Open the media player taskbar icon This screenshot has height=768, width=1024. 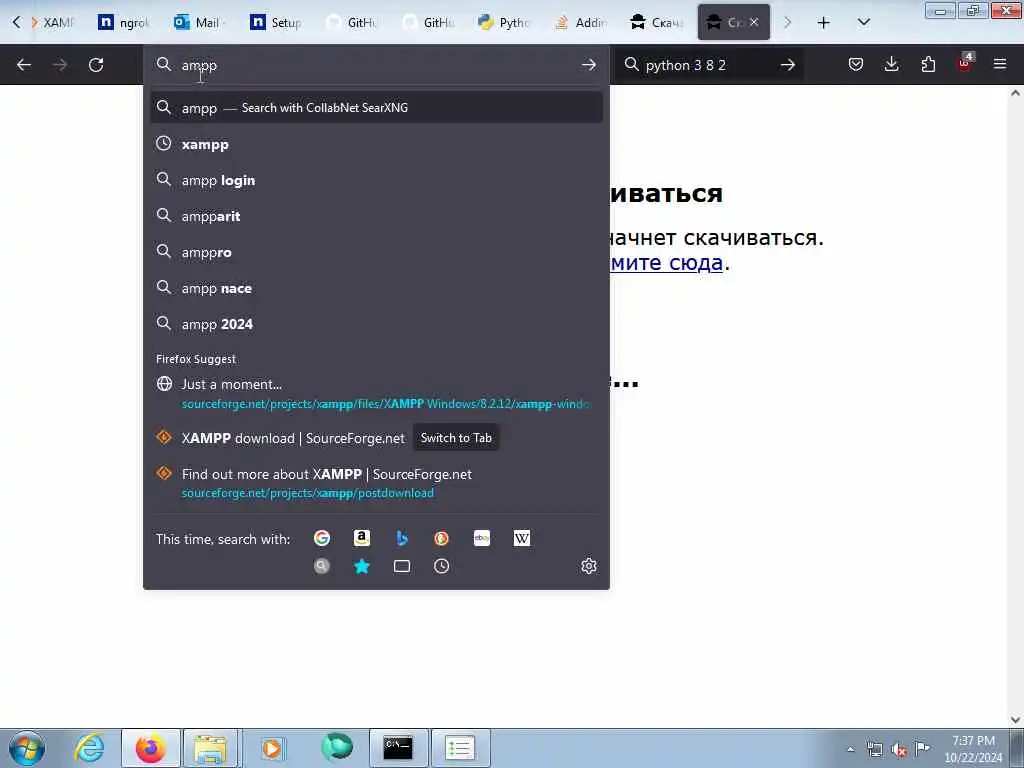(272, 748)
